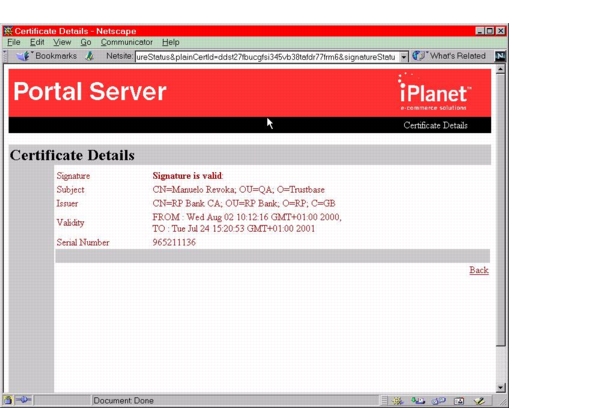Click the Subject value 'CN=Manuelo Revoka'
The height and width of the screenshot is (409, 610).
(194, 190)
